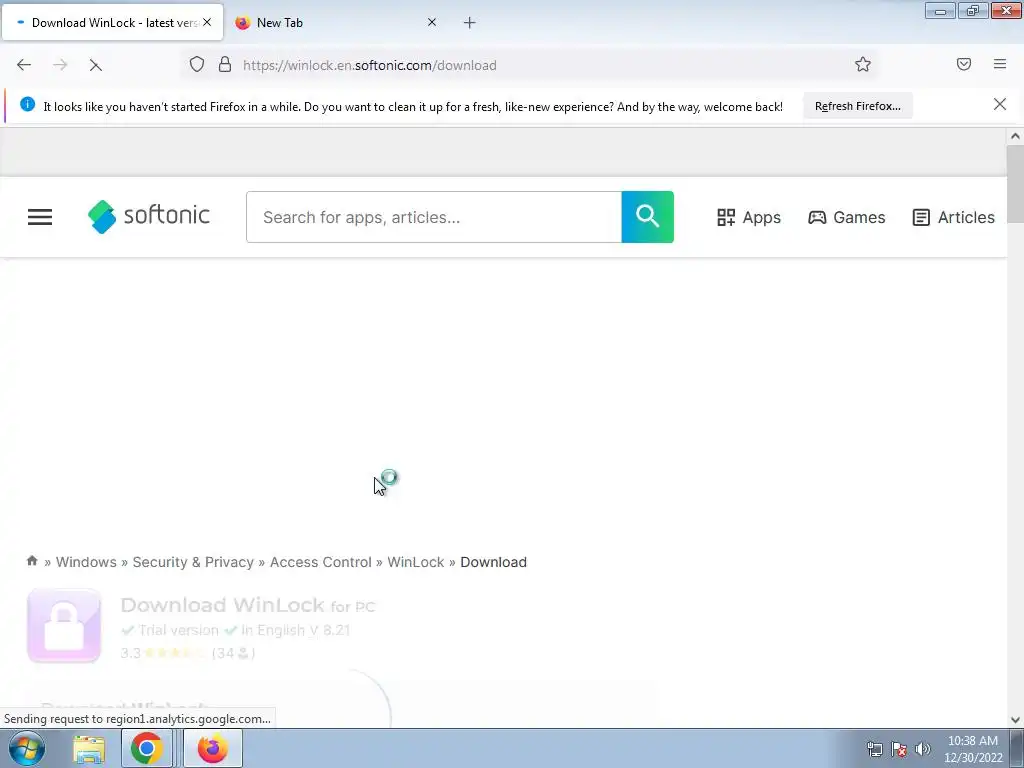Click the scrollbar up arrow

click(x=1015, y=136)
